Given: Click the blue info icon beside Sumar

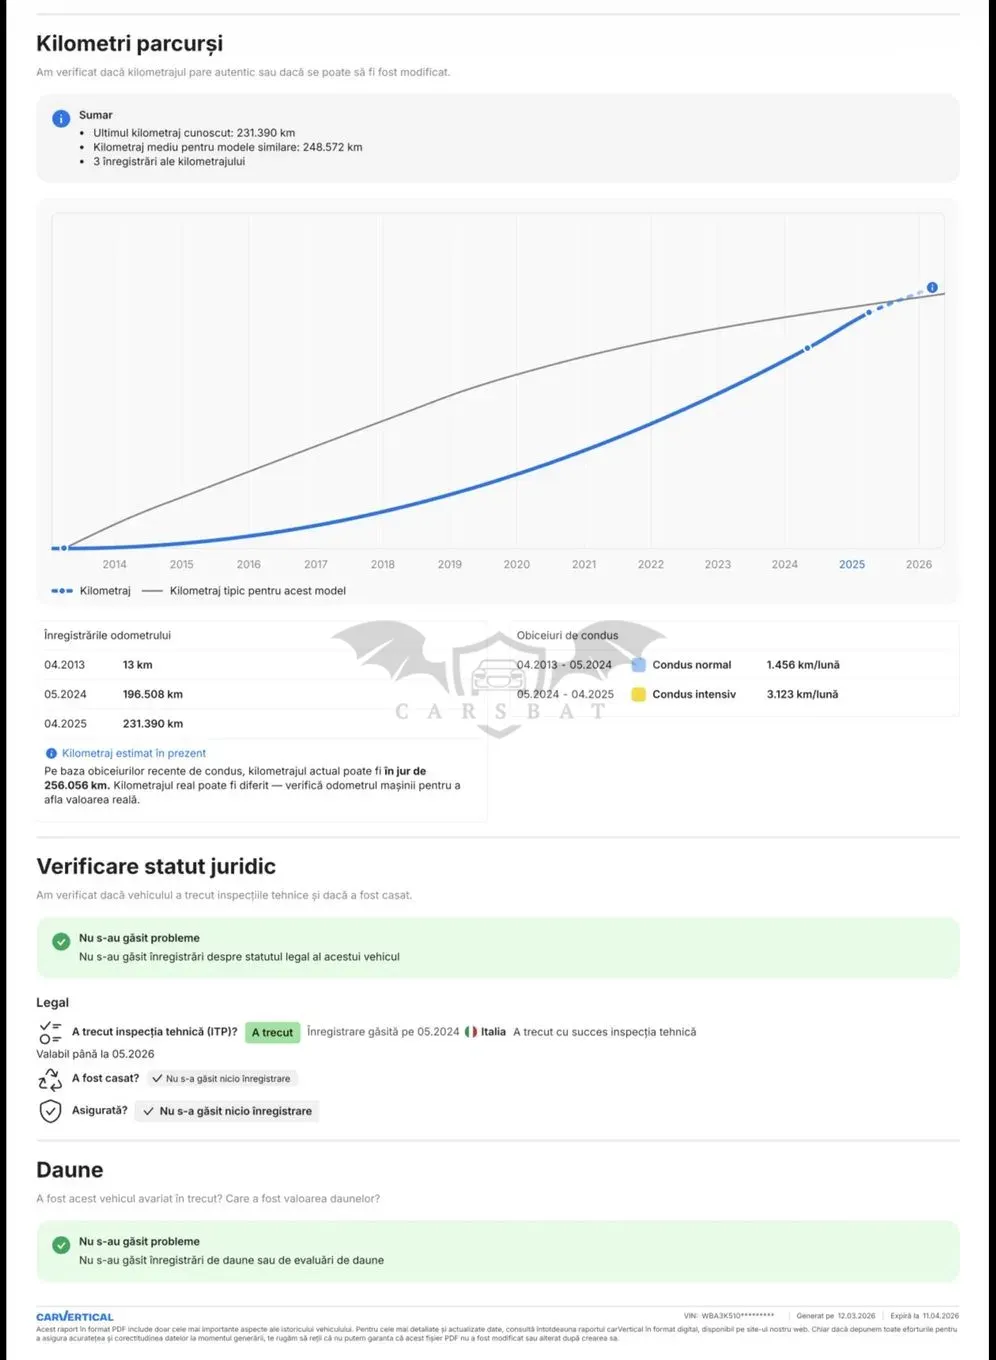Looking at the screenshot, I should [61, 118].
